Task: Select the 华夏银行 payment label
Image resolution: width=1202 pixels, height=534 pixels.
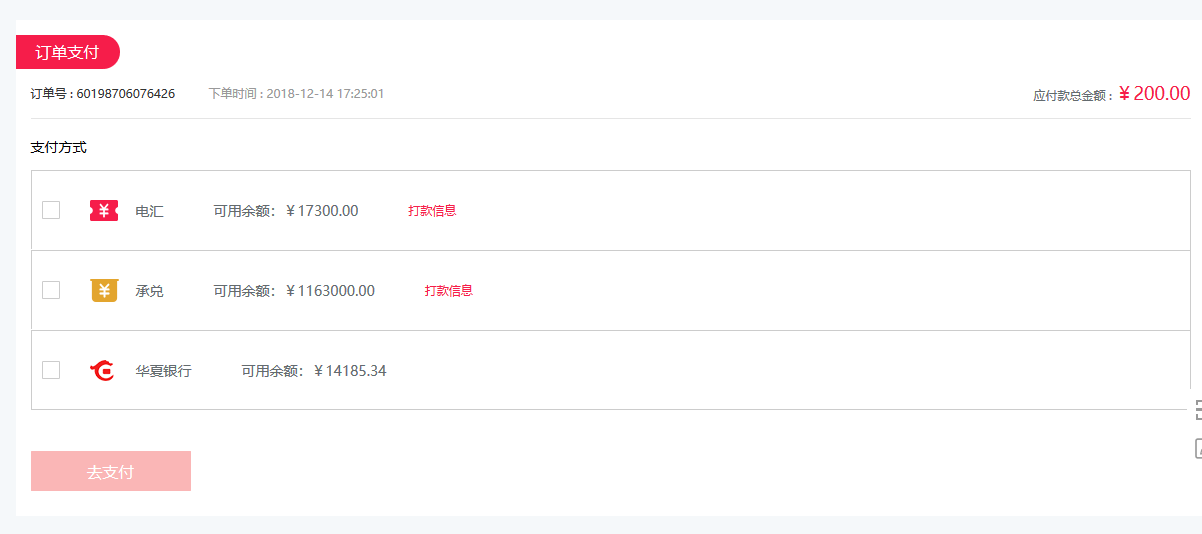Action: [x=164, y=371]
